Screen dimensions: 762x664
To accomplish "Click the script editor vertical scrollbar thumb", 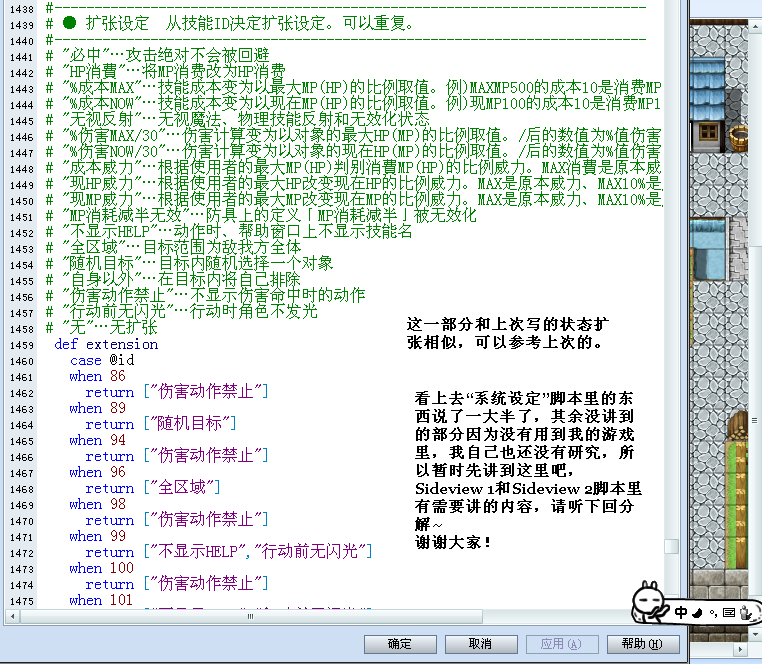I will (671, 546).
